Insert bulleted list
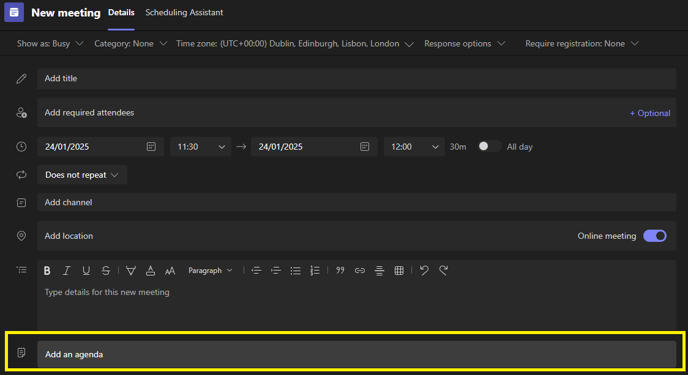The height and width of the screenshot is (375, 688). click(x=295, y=271)
